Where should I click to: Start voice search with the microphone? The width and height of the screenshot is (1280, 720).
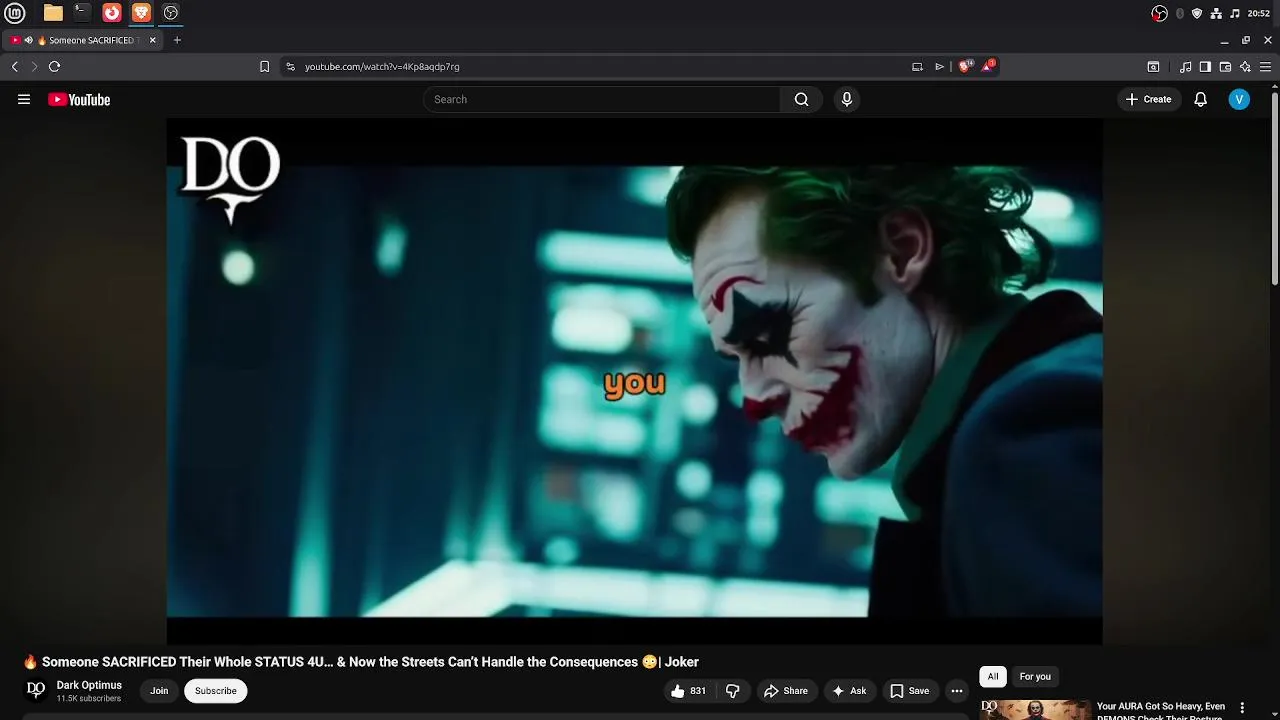pyautogui.click(x=847, y=99)
